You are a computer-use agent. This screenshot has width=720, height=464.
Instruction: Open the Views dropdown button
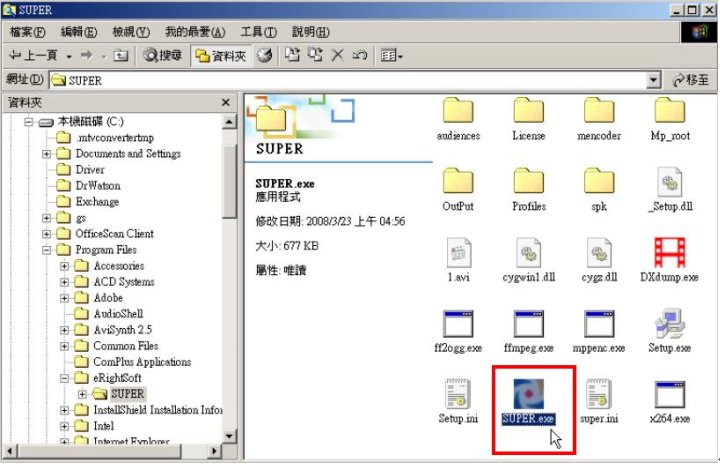pos(392,56)
